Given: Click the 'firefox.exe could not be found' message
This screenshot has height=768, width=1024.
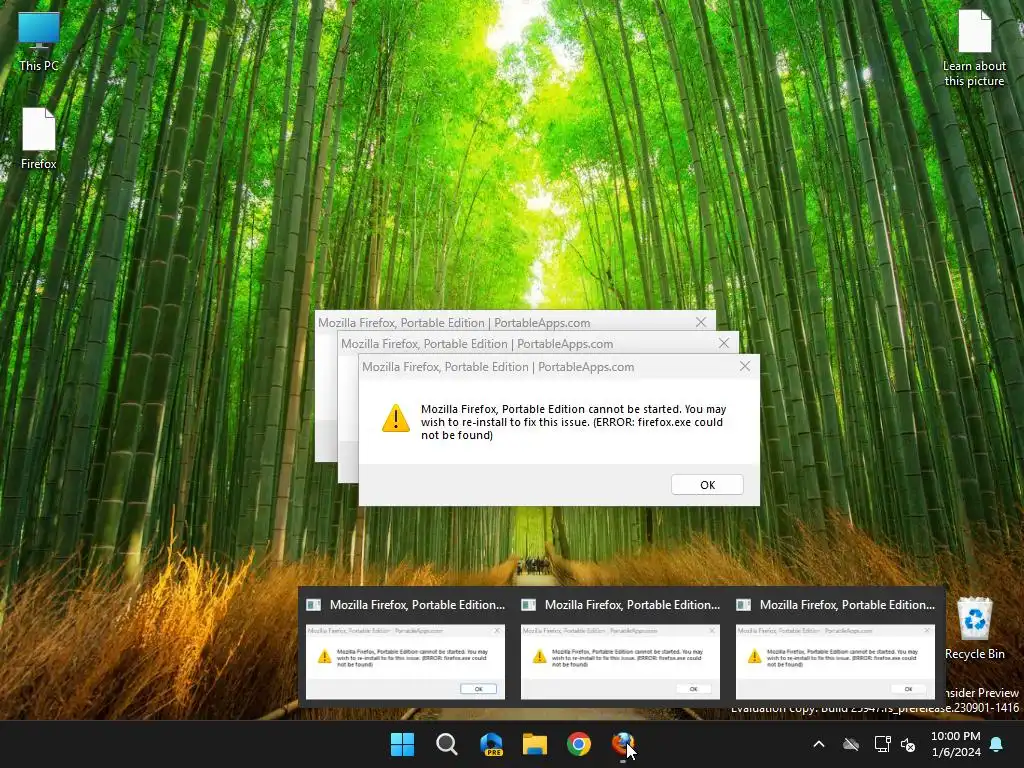Looking at the screenshot, I should (573, 422).
